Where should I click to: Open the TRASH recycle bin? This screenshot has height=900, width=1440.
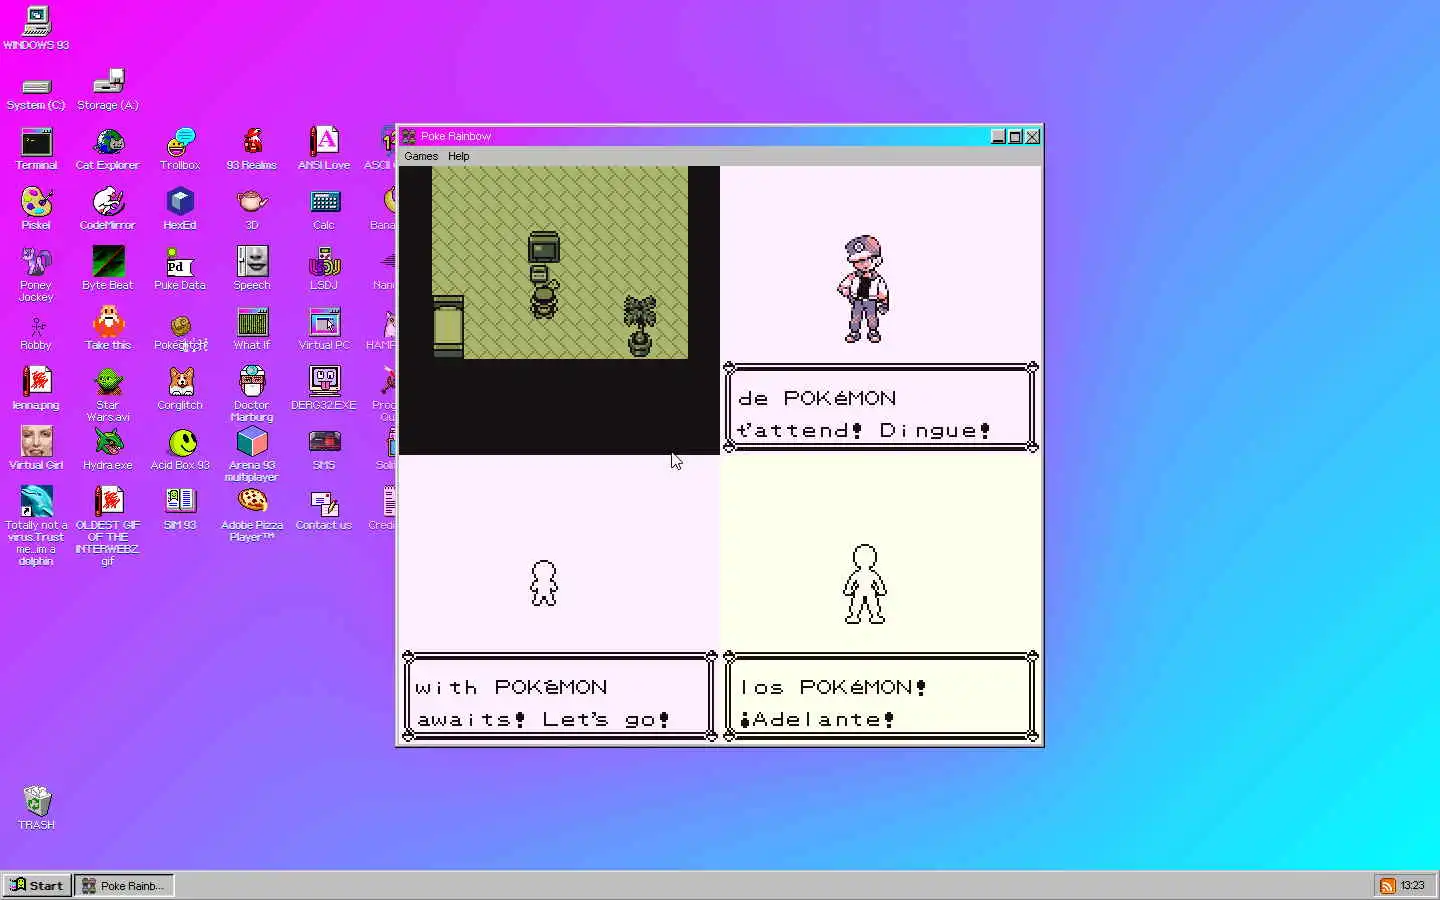[36, 808]
